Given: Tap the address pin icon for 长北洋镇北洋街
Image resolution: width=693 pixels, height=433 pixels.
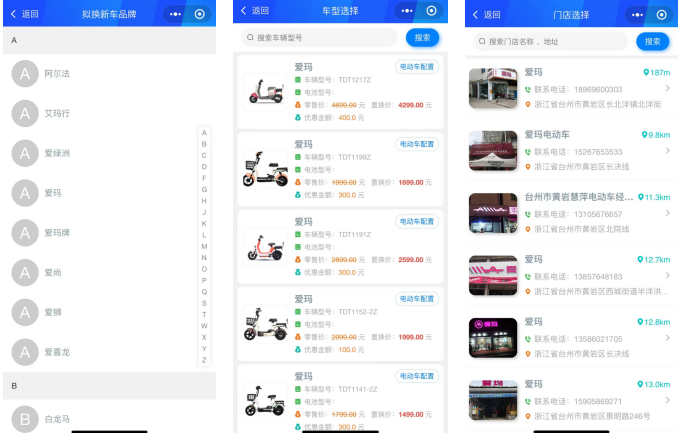Looking at the screenshot, I should pyautogui.click(x=528, y=104).
